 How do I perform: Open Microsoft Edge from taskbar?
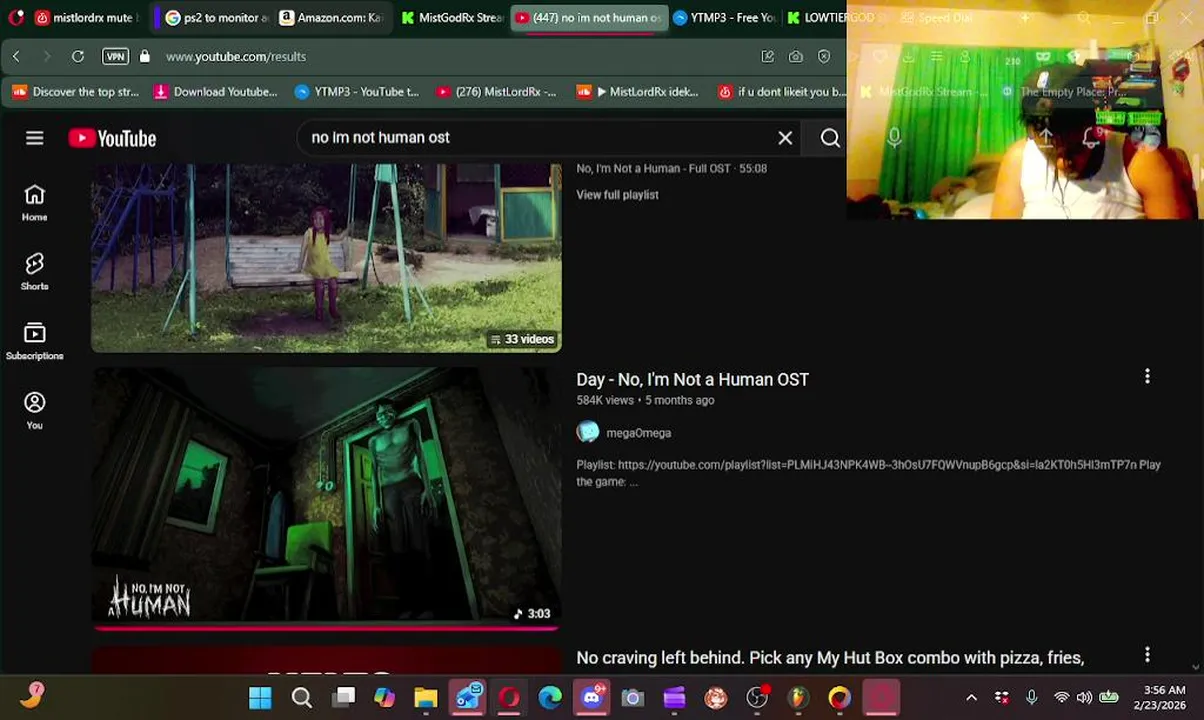pyautogui.click(x=550, y=697)
